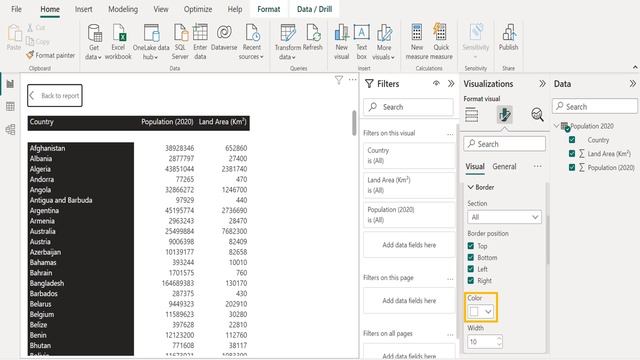Image resolution: width=640 pixels, height=360 pixels.
Task: Refresh the data from the ribbon
Action: (313, 38)
